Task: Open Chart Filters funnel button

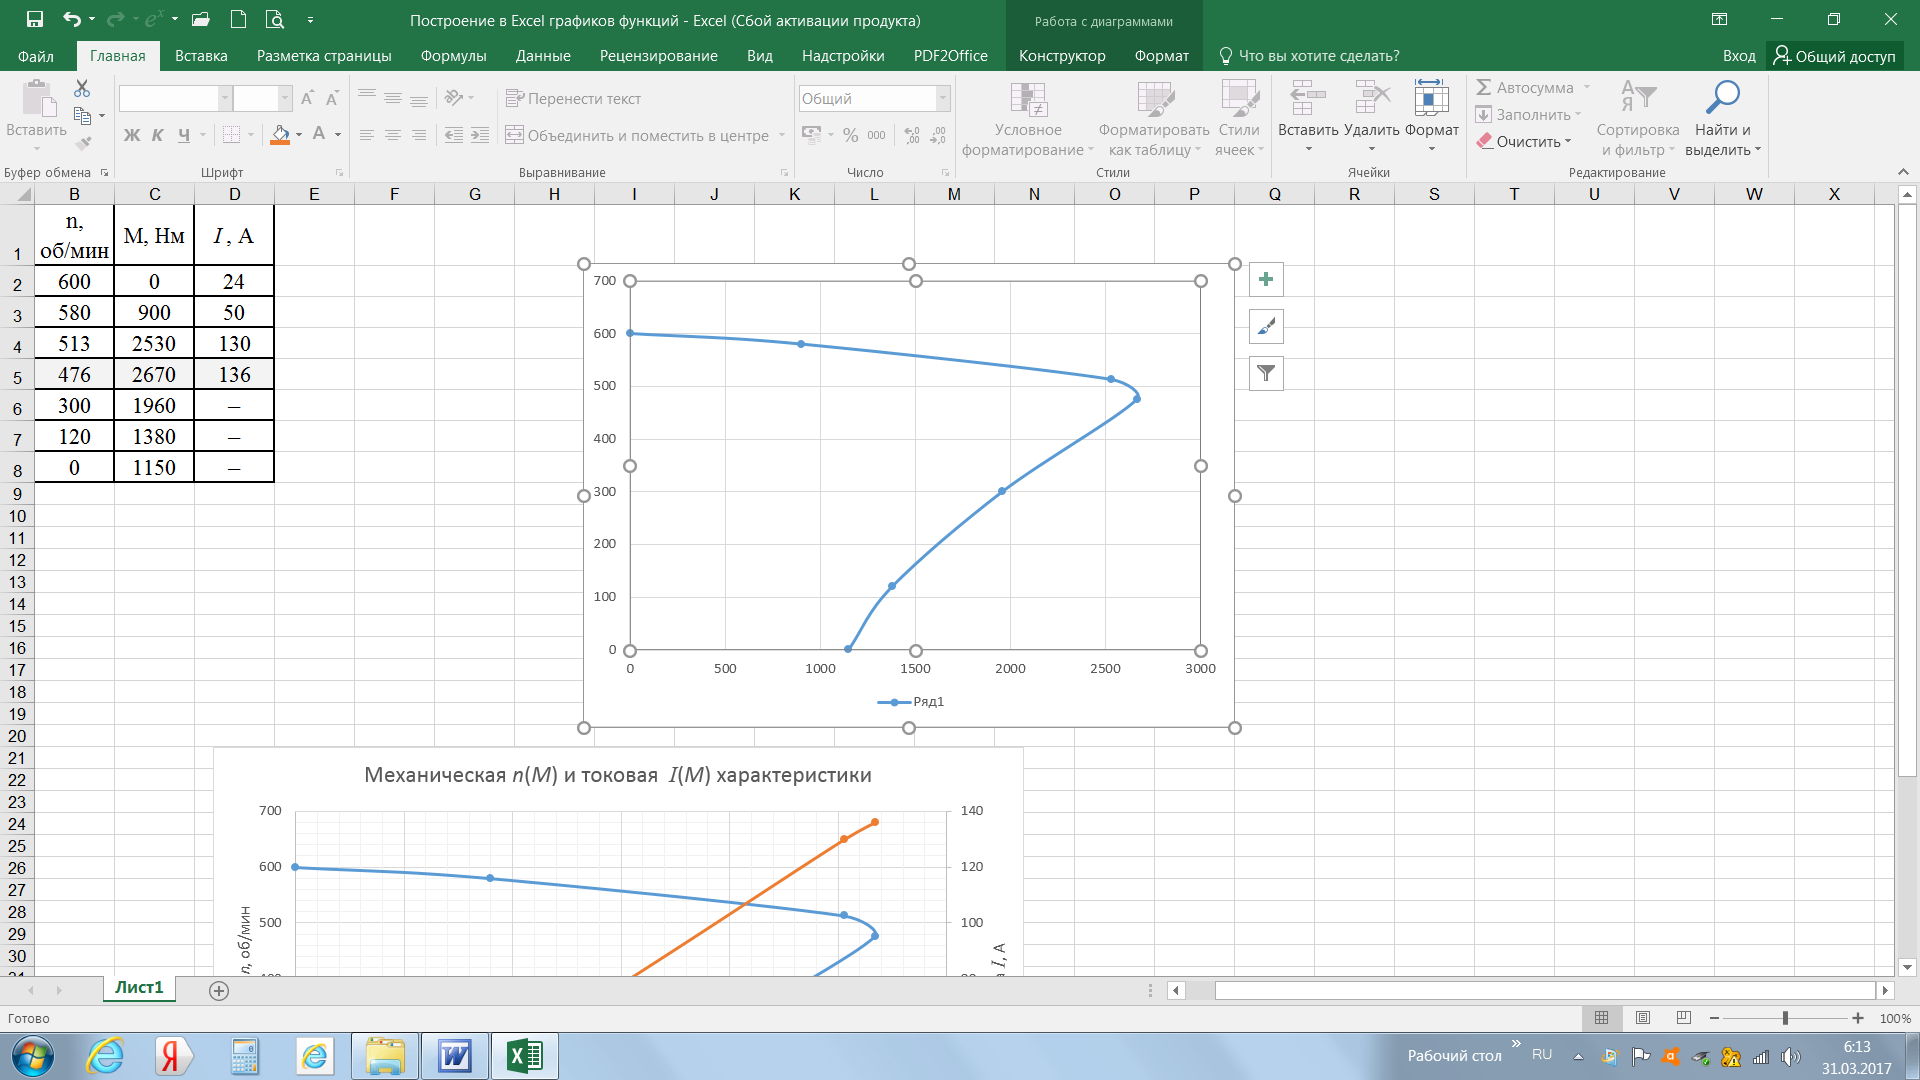Action: coord(1266,374)
